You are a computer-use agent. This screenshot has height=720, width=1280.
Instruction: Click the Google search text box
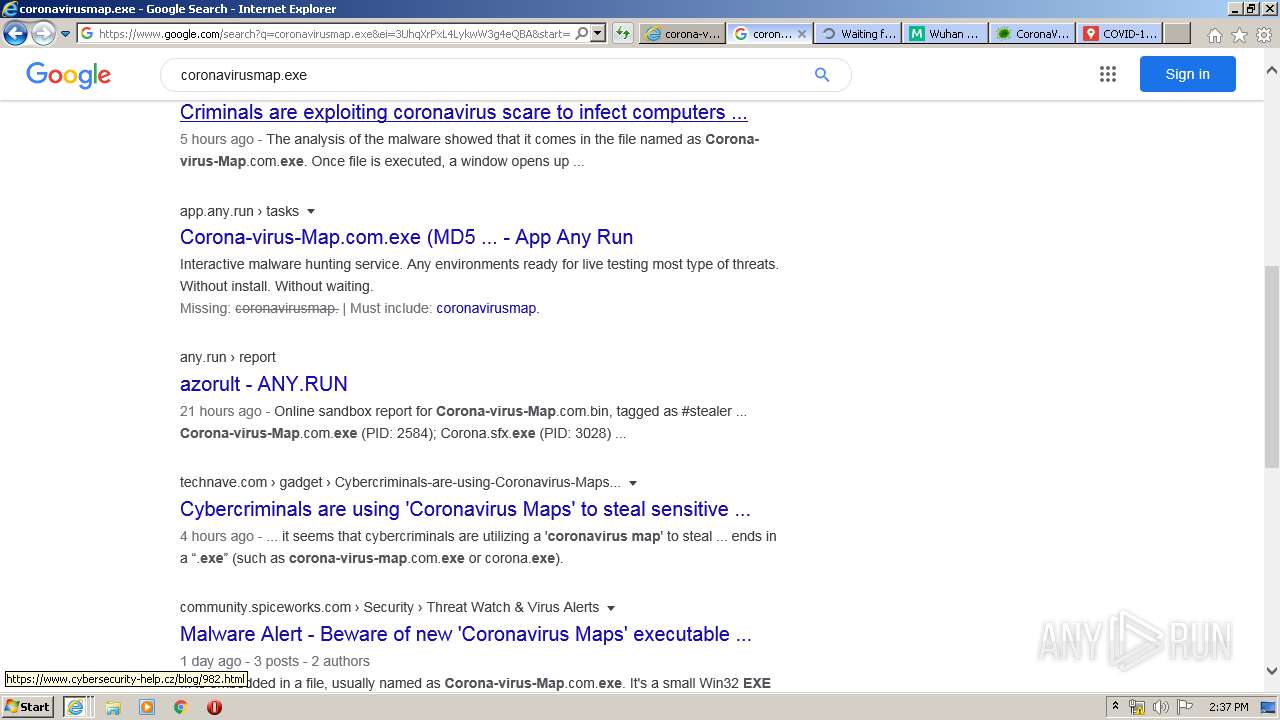click(490, 75)
